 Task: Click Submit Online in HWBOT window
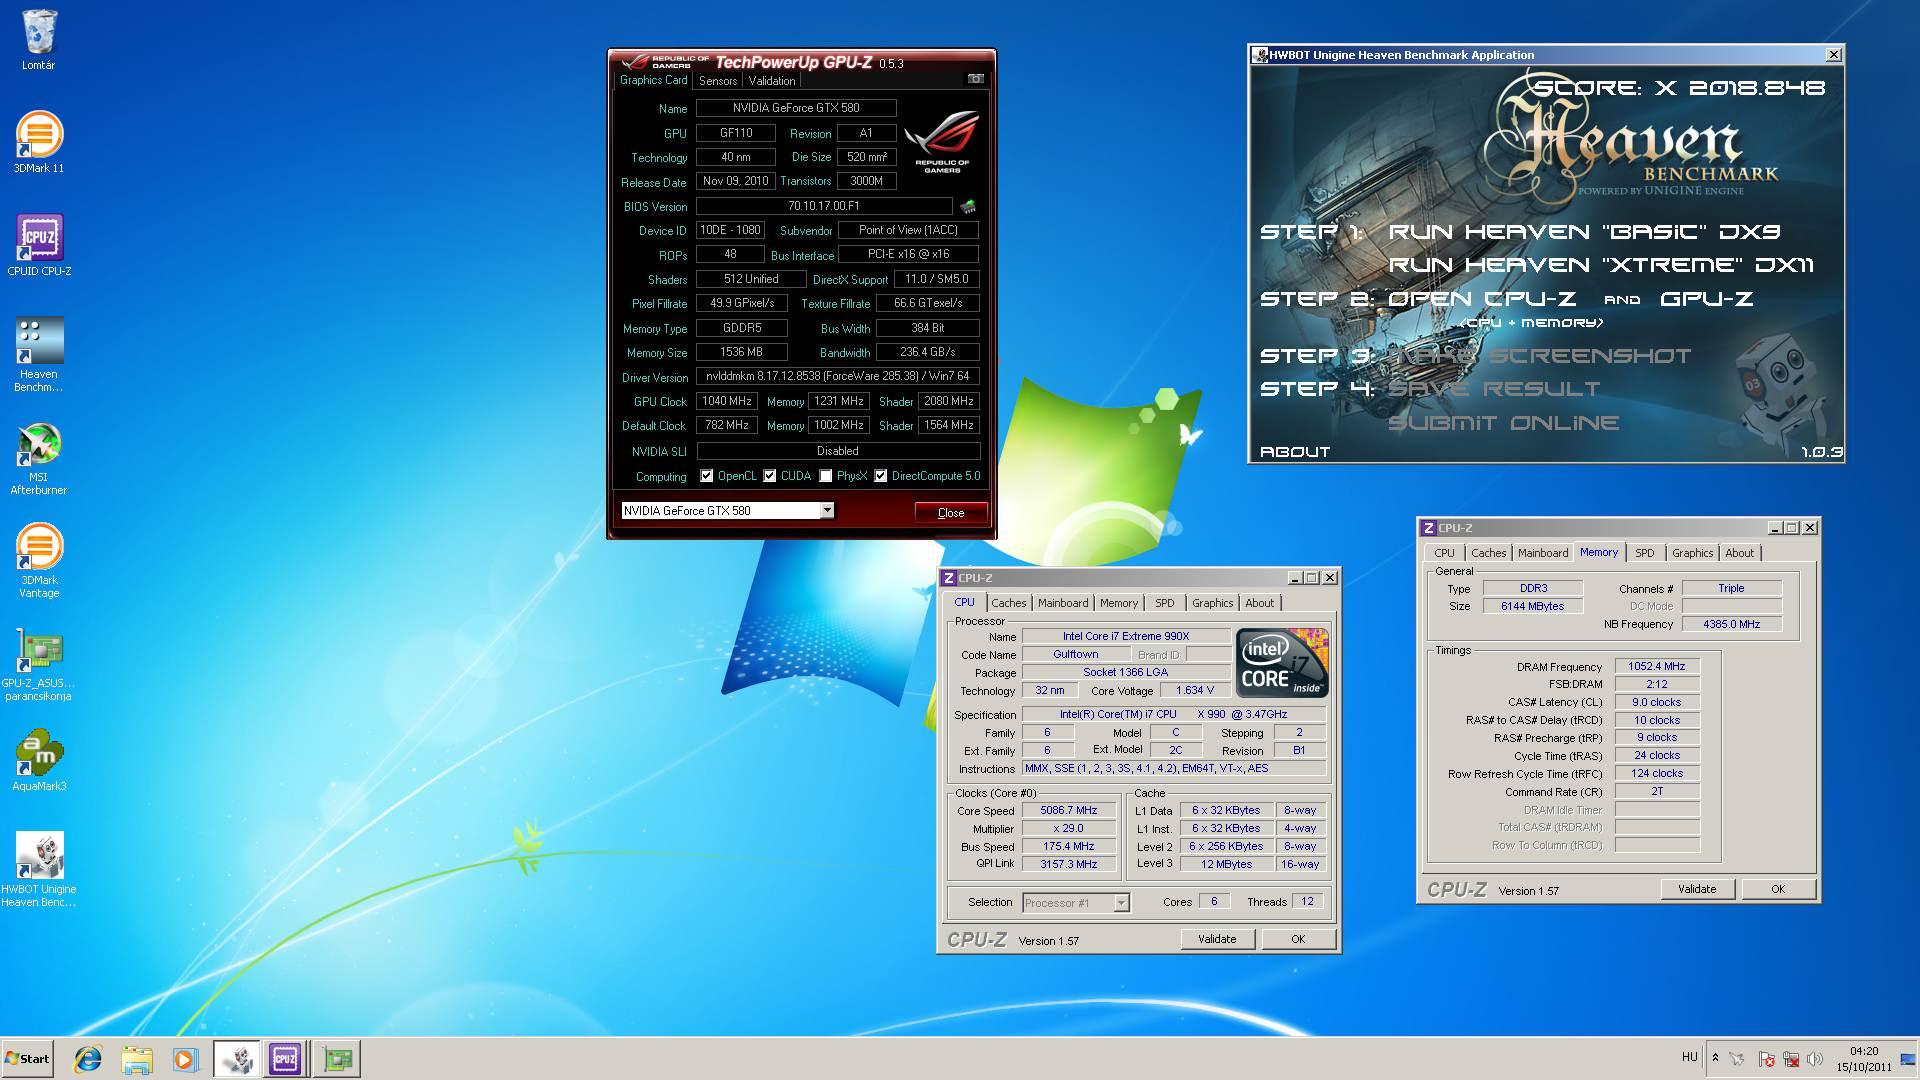pos(1503,423)
